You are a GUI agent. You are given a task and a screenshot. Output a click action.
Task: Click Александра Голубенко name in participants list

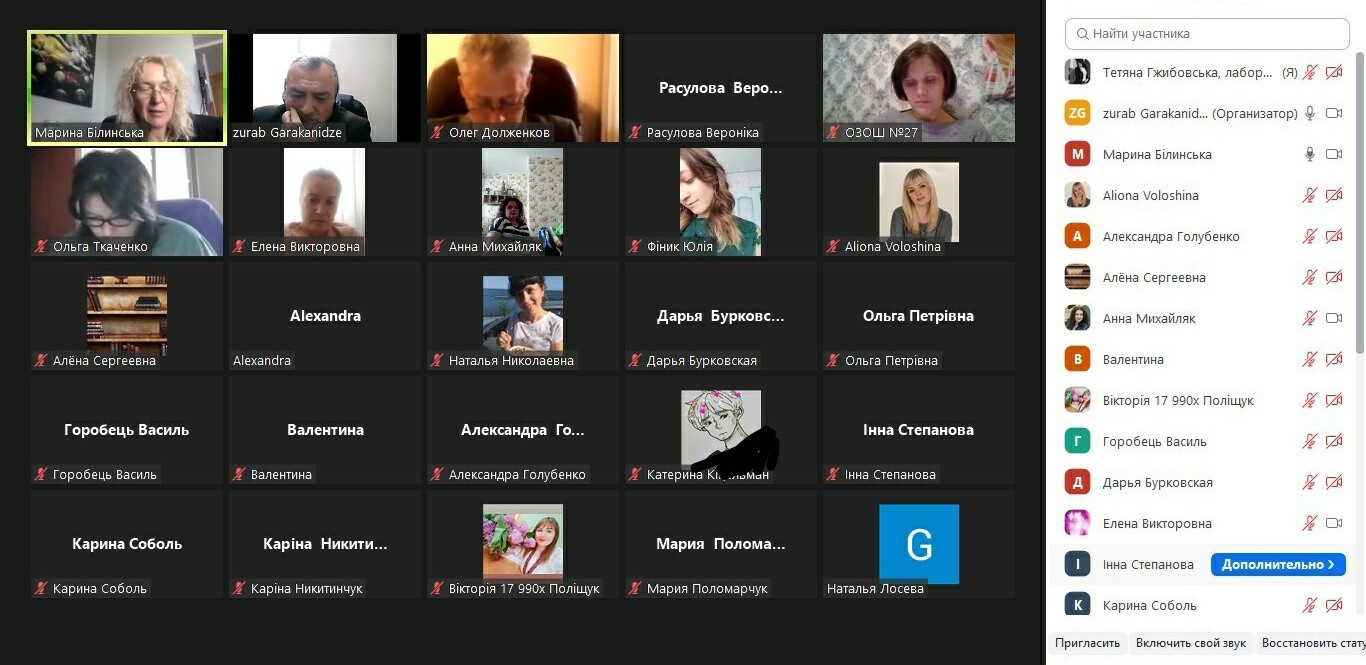1171,236
